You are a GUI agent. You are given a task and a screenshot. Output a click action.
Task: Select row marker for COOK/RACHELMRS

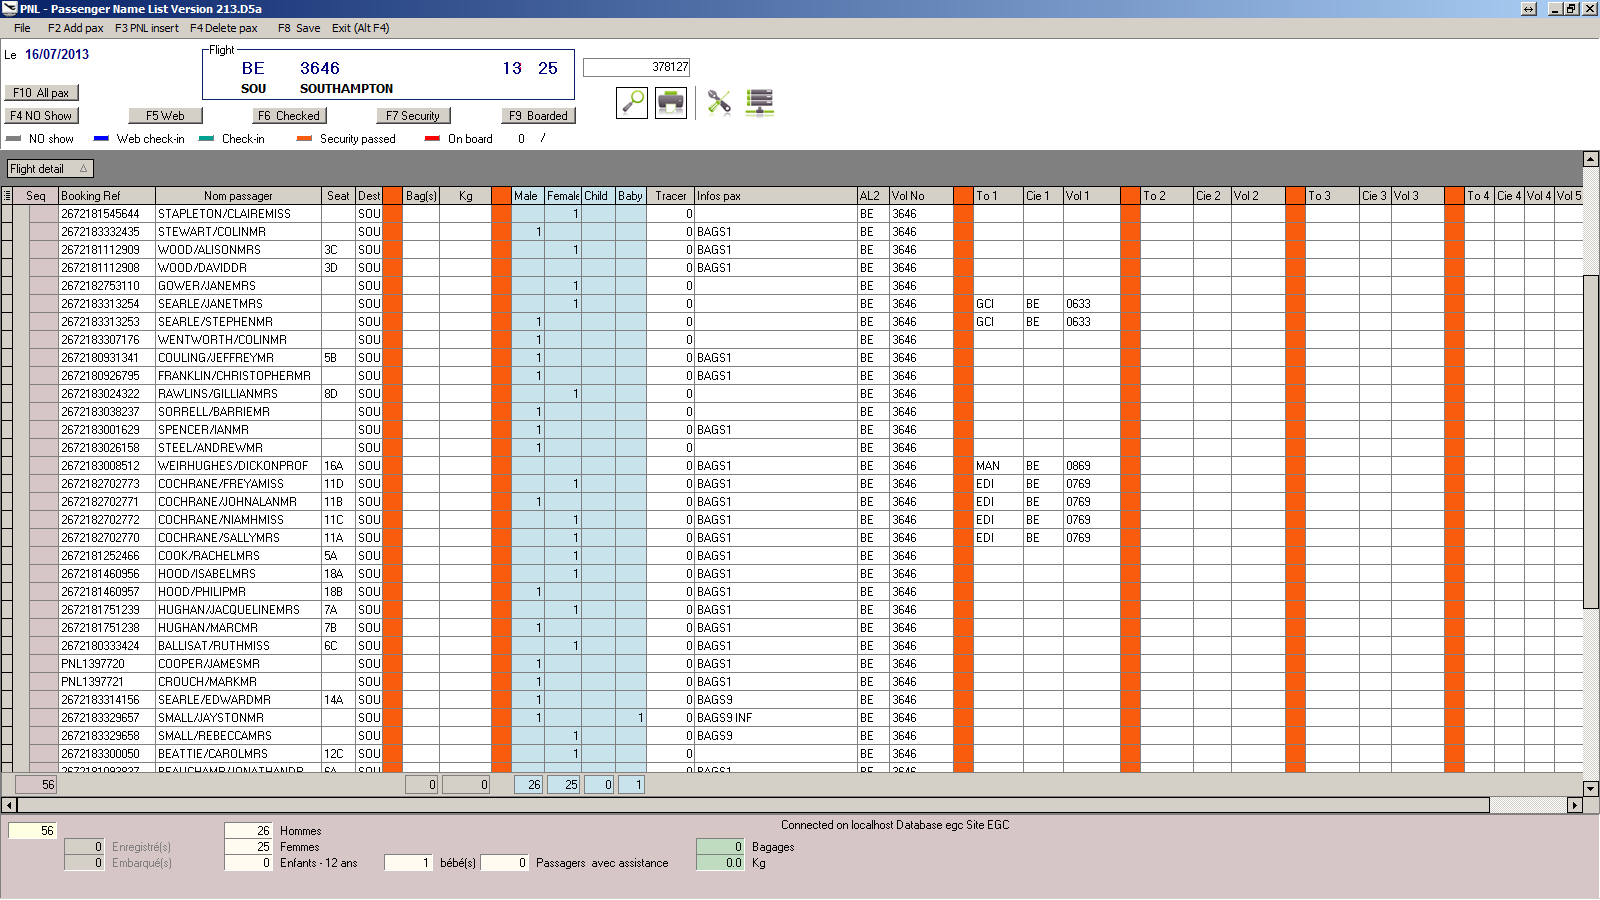coord(7,556)
